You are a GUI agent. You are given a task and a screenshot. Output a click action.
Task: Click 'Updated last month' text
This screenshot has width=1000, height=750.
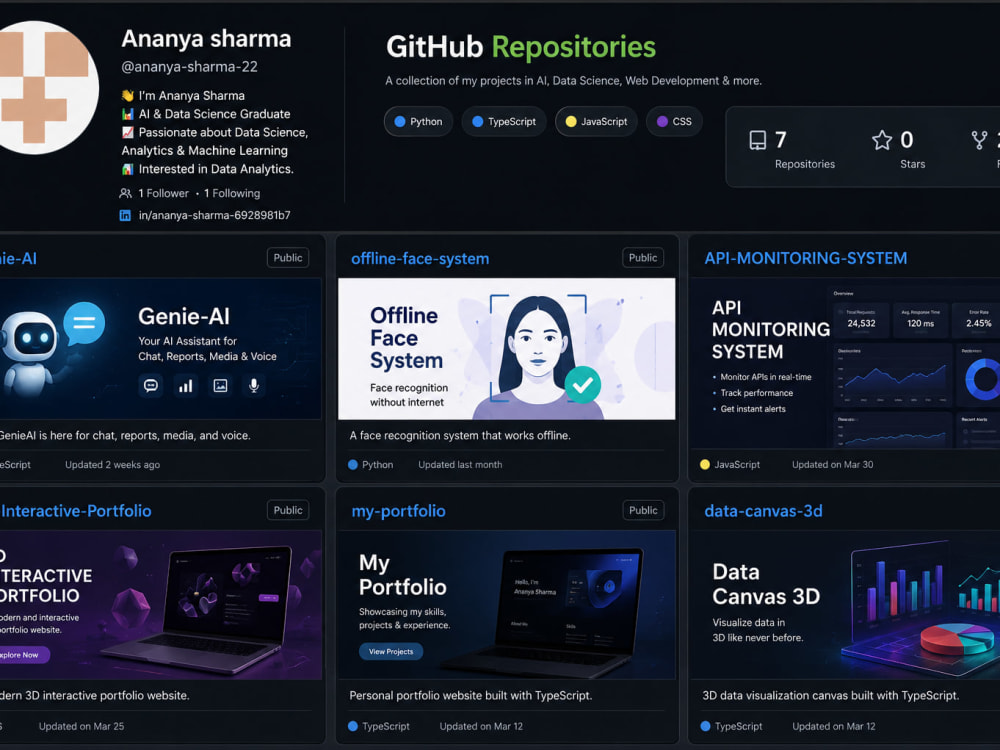[460, 465]
